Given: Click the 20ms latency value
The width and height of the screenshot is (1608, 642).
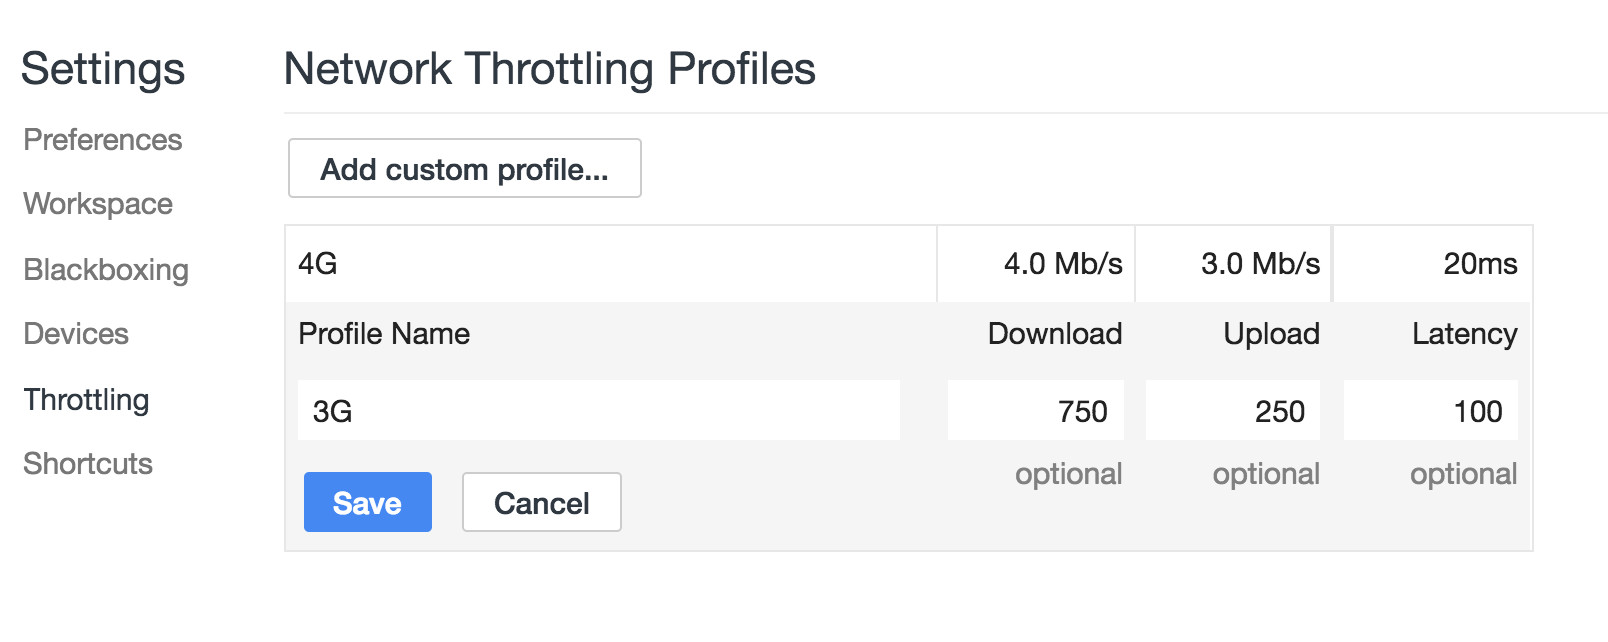Looking at the screenshot, I should pos(1479,264).
